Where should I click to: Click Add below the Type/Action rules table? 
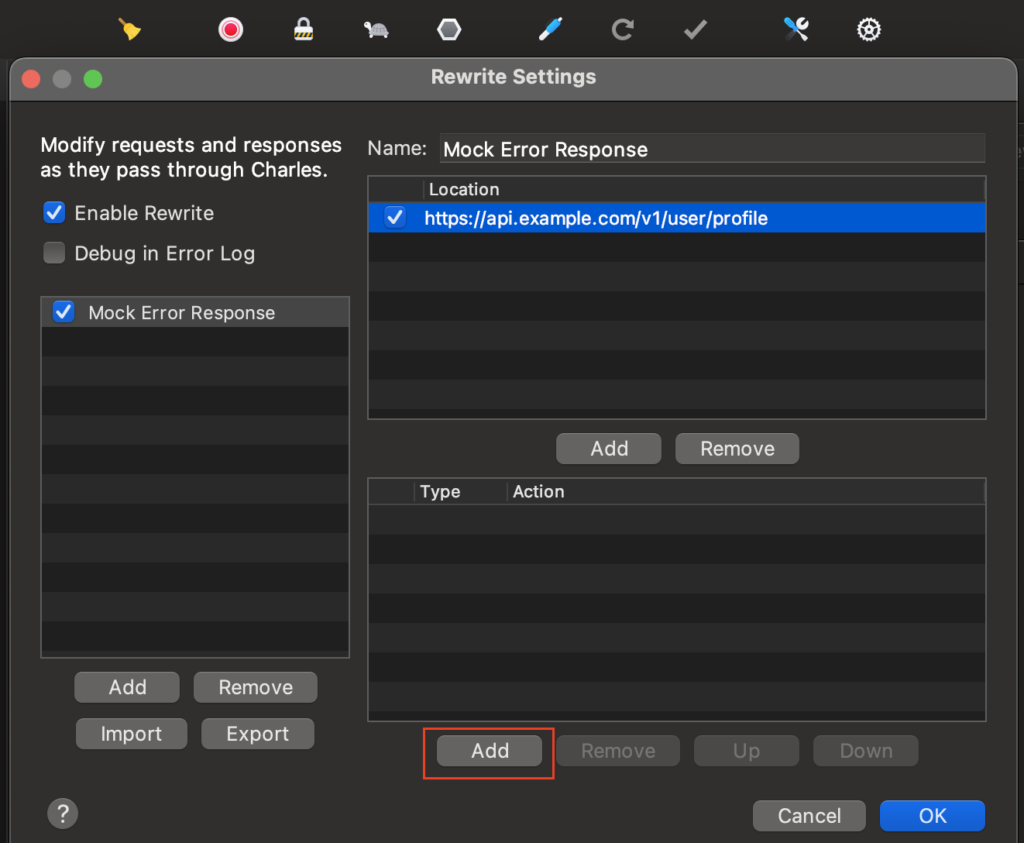tap(490, 751)
